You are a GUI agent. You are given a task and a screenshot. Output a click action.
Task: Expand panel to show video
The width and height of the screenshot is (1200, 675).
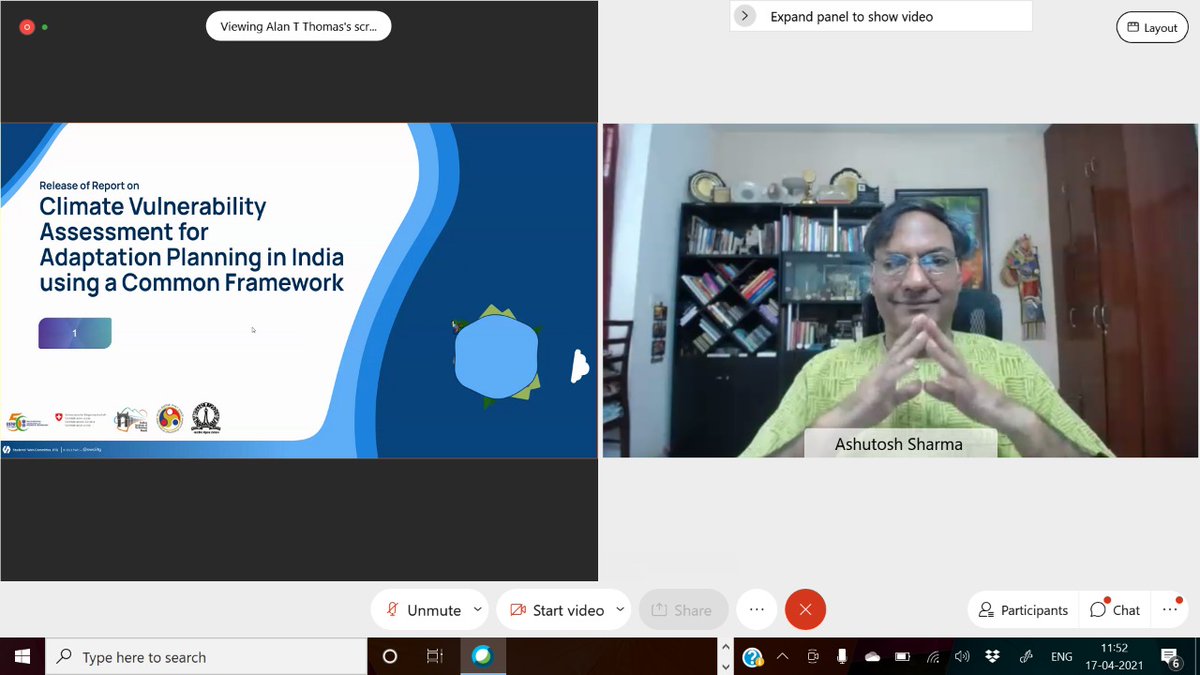[x=881, y=16]
